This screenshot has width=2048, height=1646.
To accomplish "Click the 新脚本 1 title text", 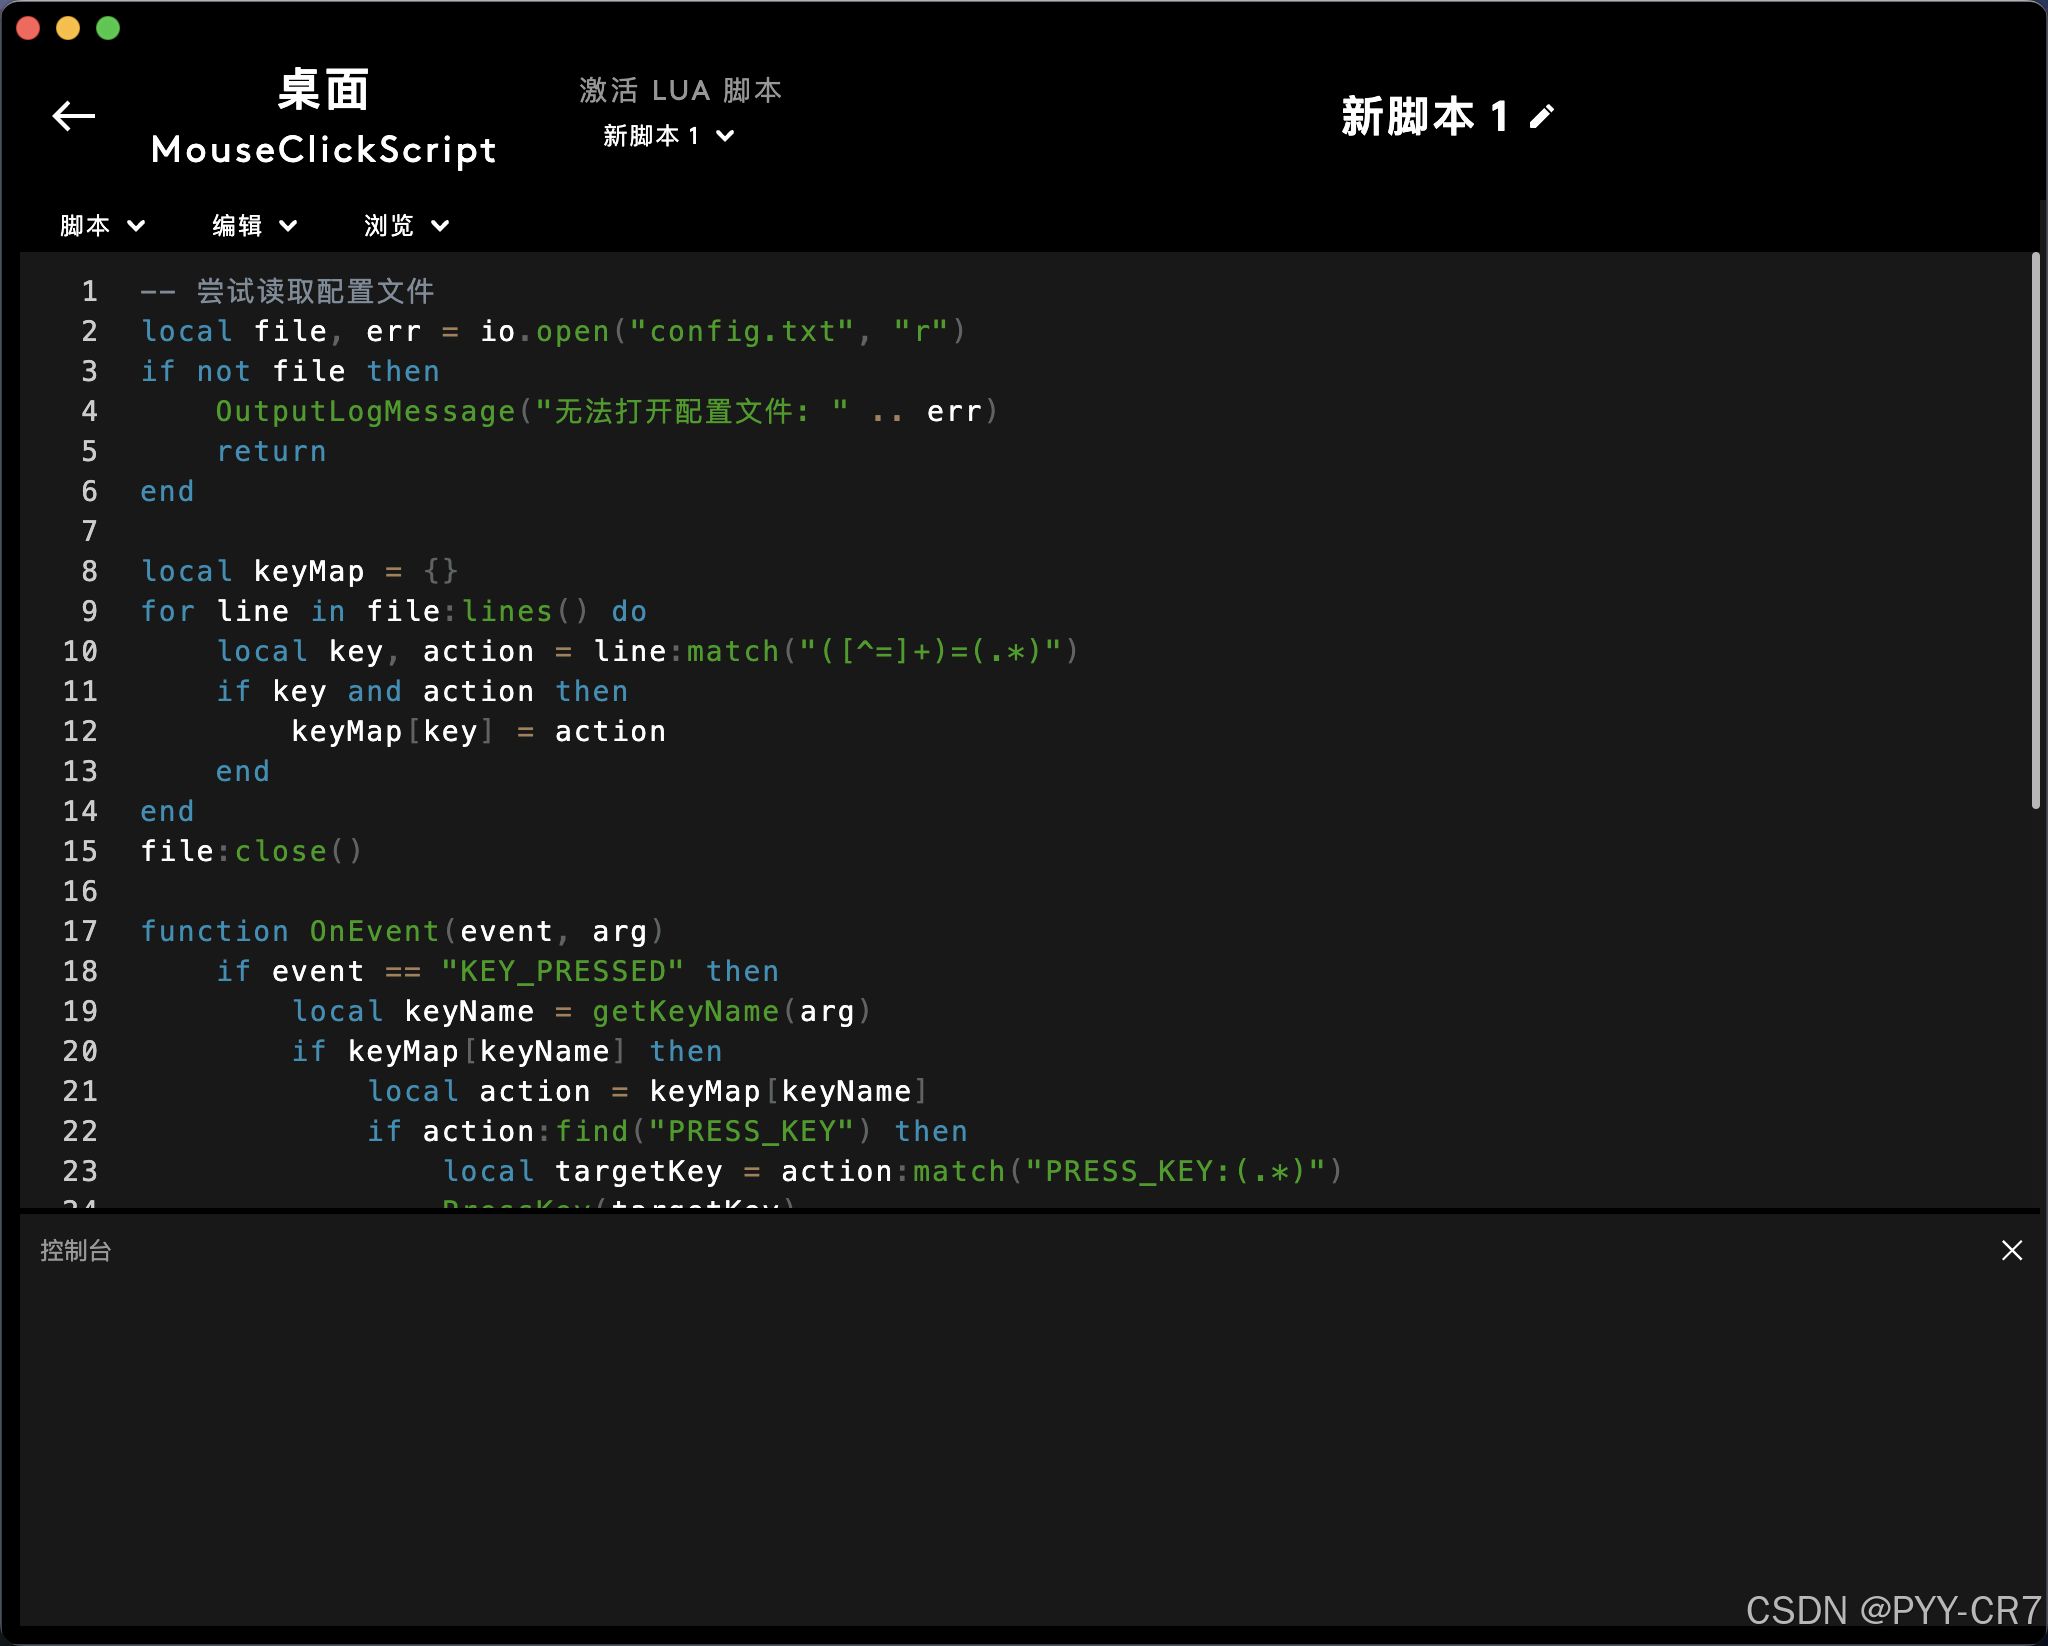I will 1422,117.
